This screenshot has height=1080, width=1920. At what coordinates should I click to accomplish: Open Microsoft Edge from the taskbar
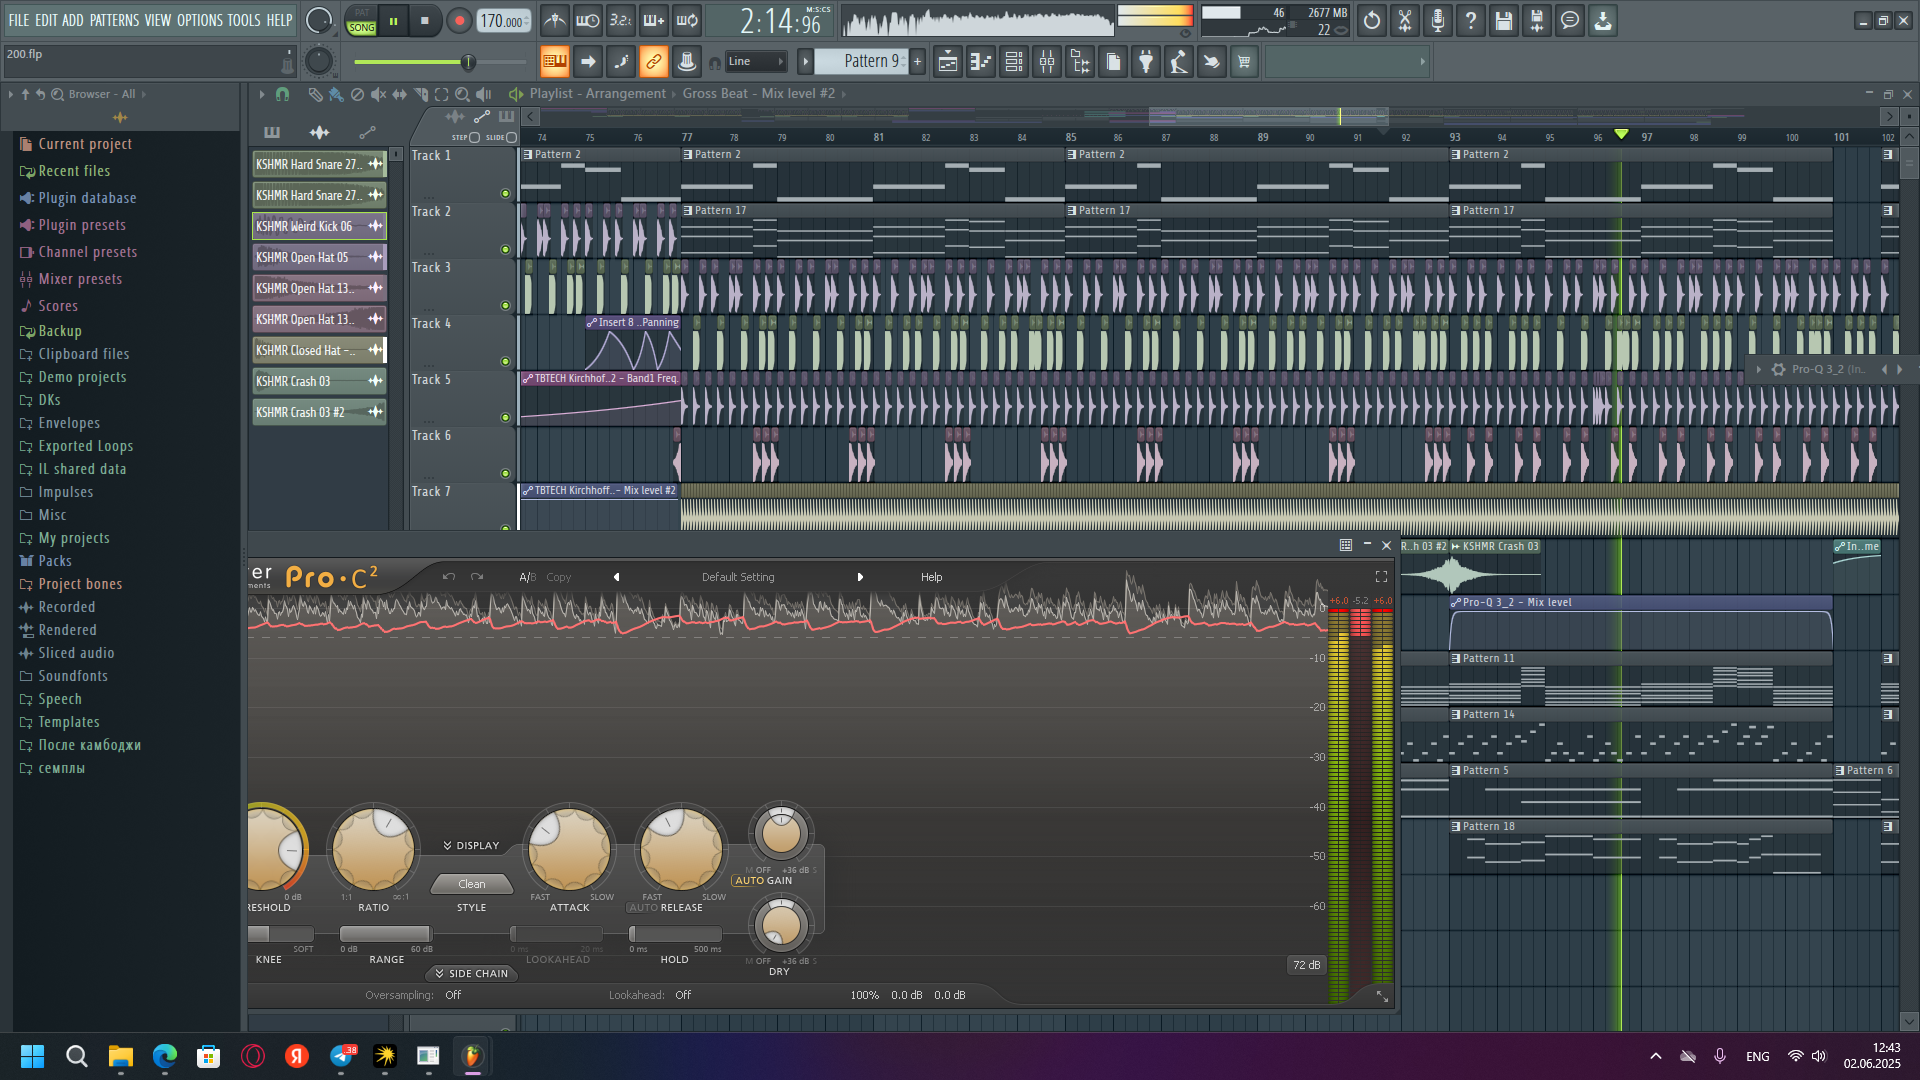(x=165, y=1056)
